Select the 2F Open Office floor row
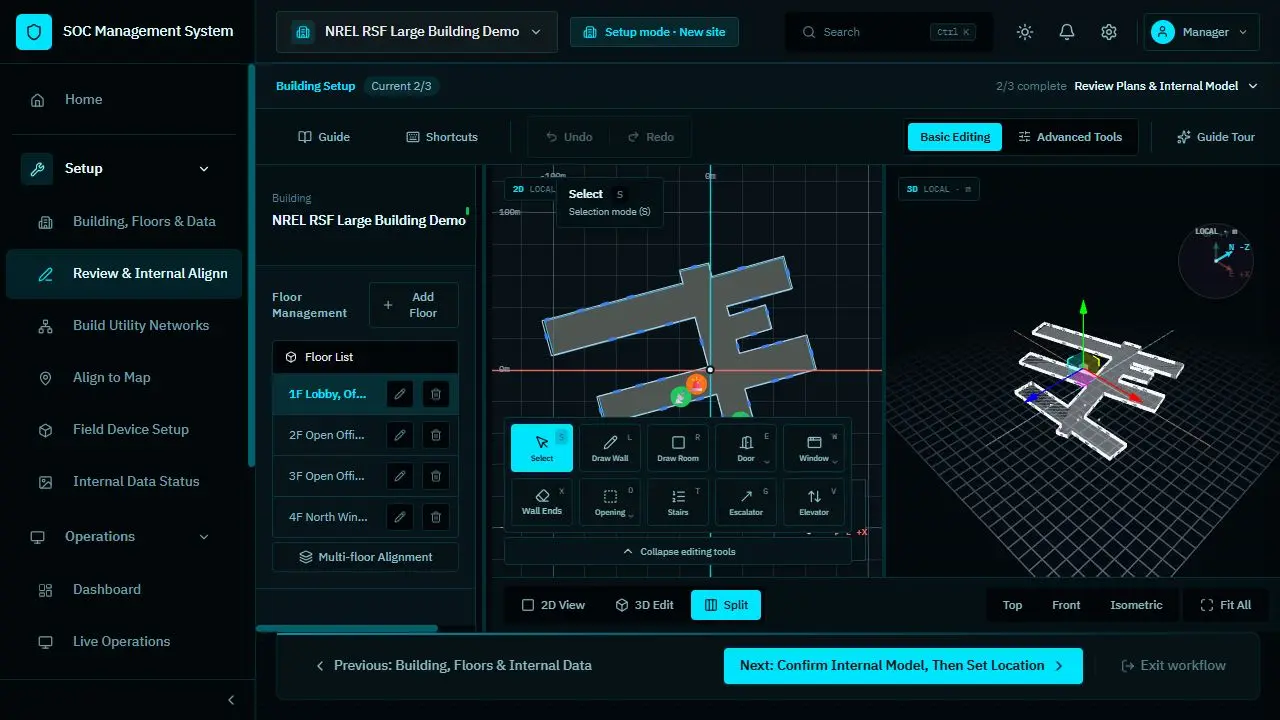The height and width of the screenshot is (720, 1280). coord(365,435)
